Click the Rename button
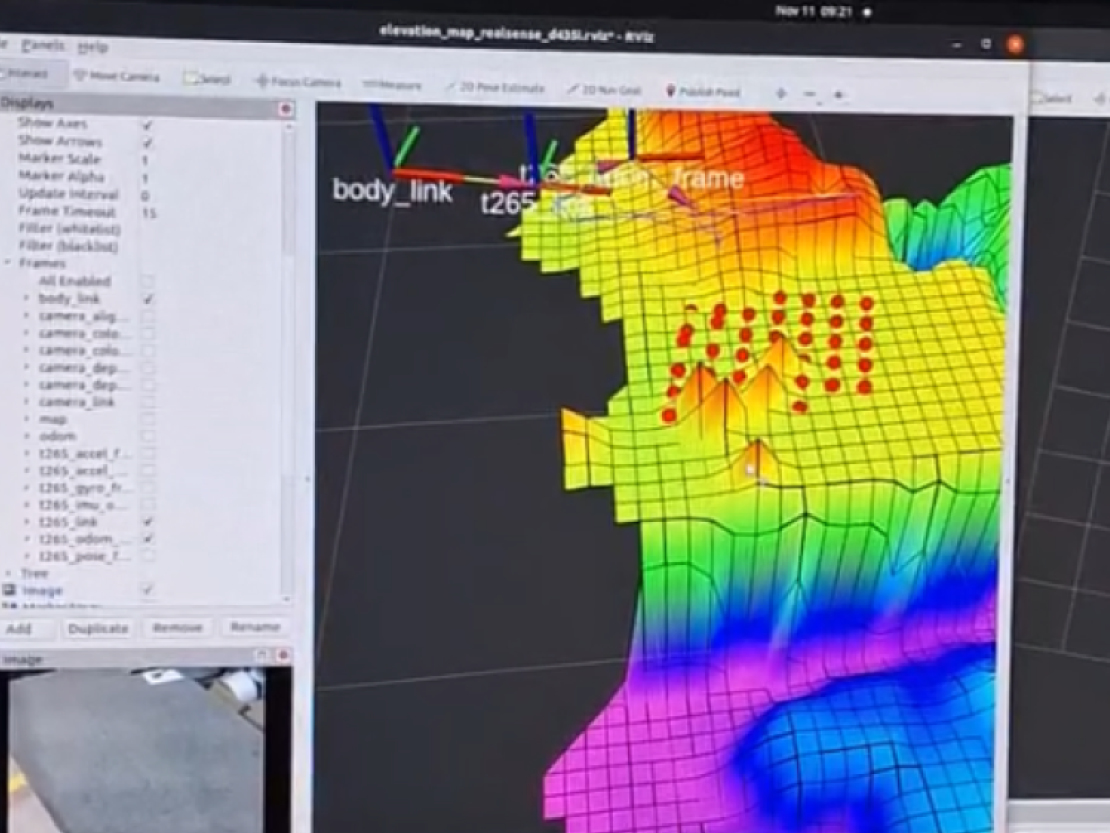This screenshot has height=833, width=1110. tap(255, 627)
